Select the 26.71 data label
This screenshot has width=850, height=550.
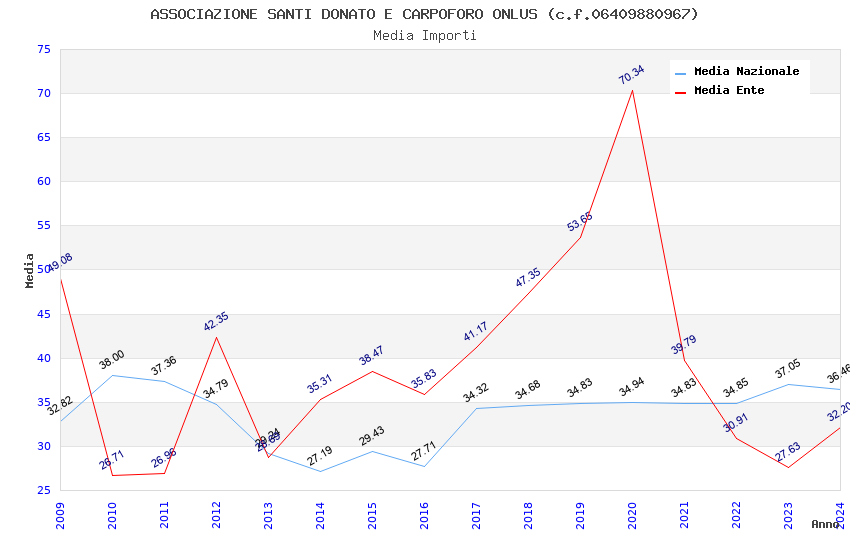pos(112,460)
